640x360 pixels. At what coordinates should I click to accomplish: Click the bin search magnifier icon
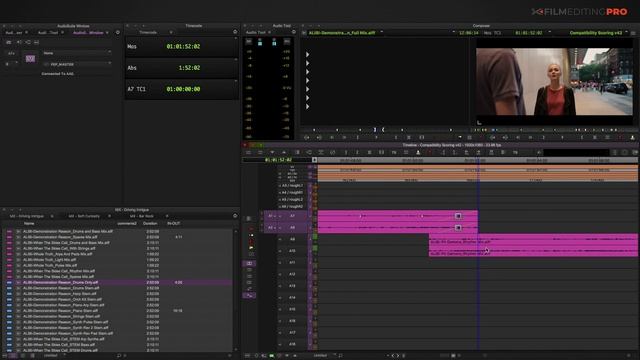coord(119,356)
